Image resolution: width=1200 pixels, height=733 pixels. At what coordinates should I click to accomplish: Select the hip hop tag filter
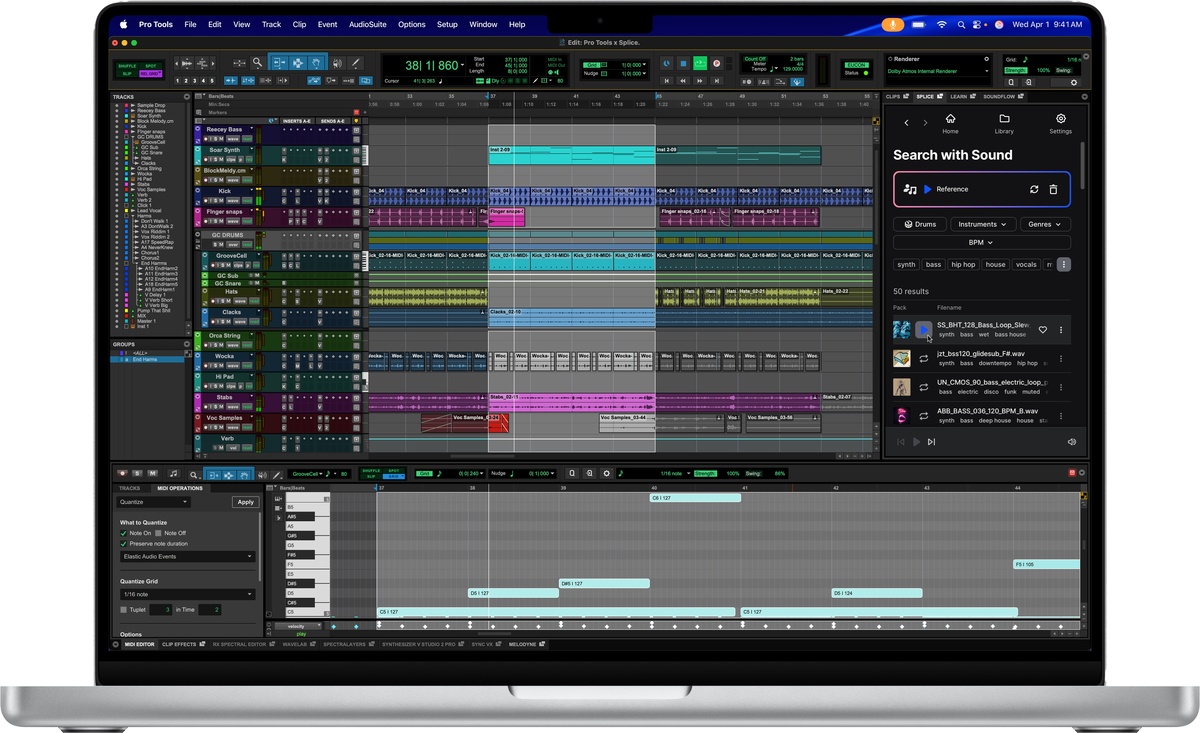tap(963, 264)
